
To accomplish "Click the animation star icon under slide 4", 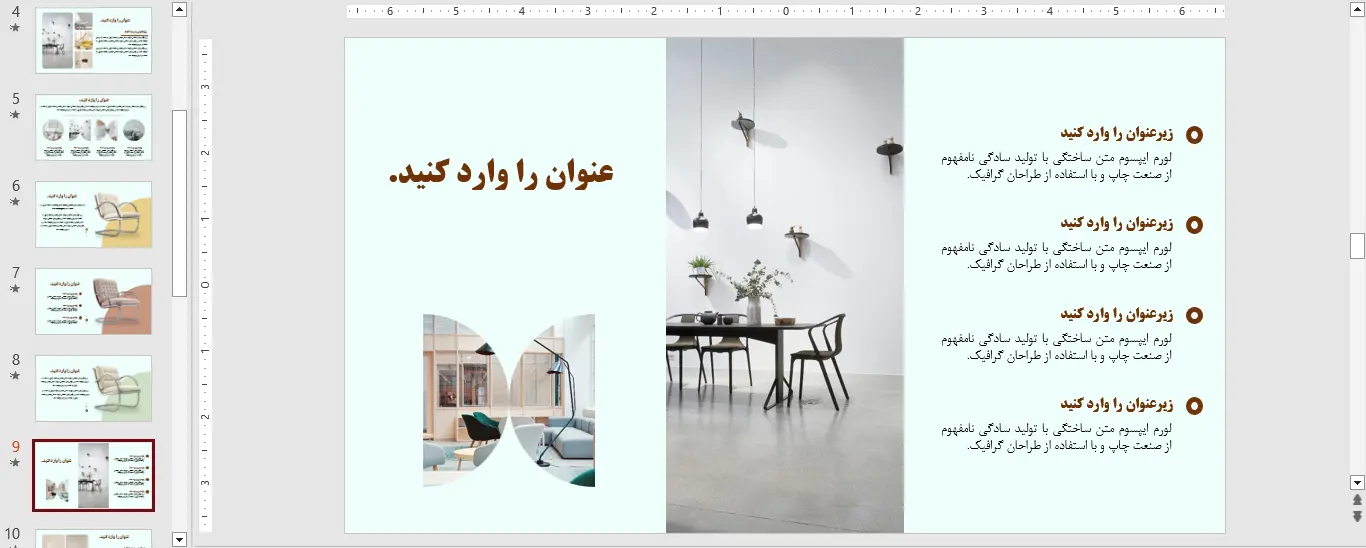I will pos(15,28).
